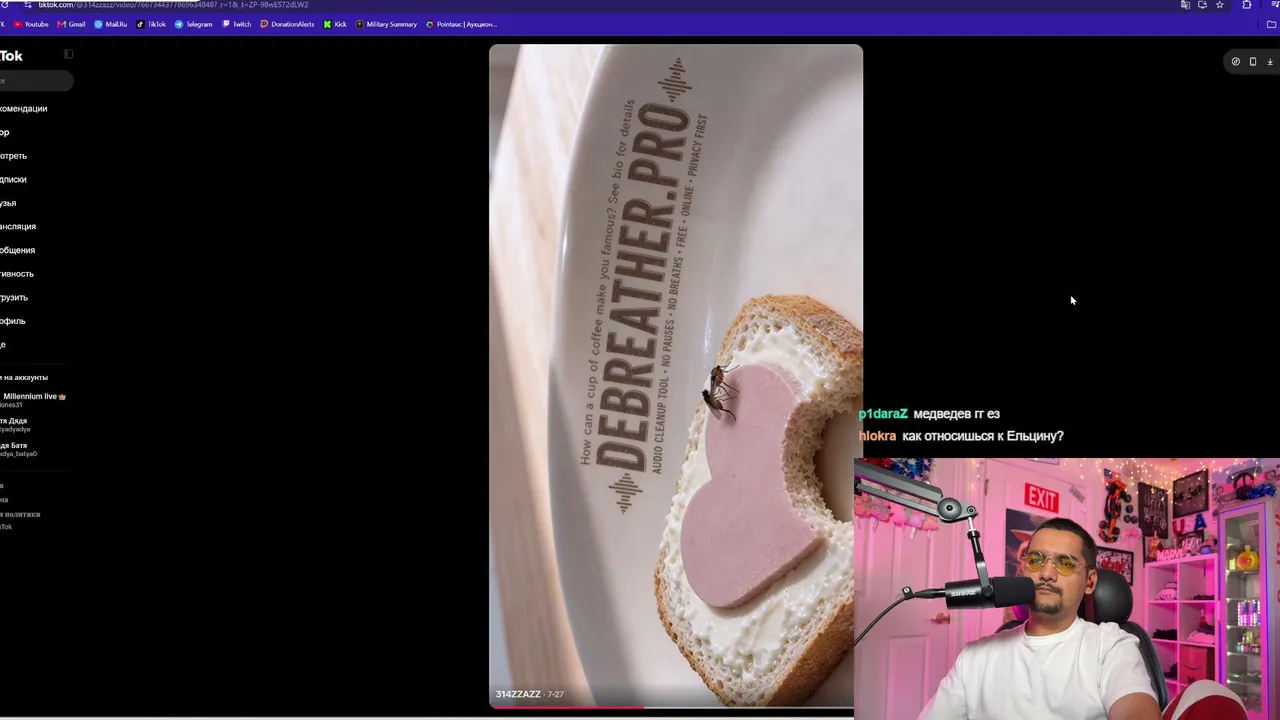Open the Military Summary bookmark
Image resolution: width=1280 pixels, height=720 pixels.
(386, 24)
